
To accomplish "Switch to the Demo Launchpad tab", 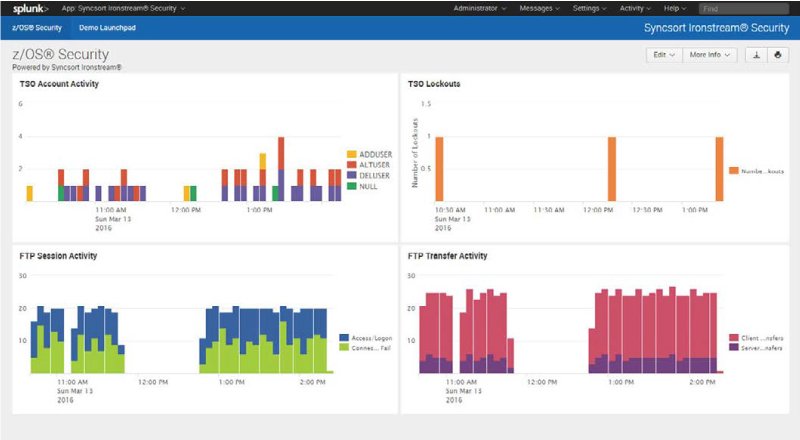I will [x=107, y=28].
